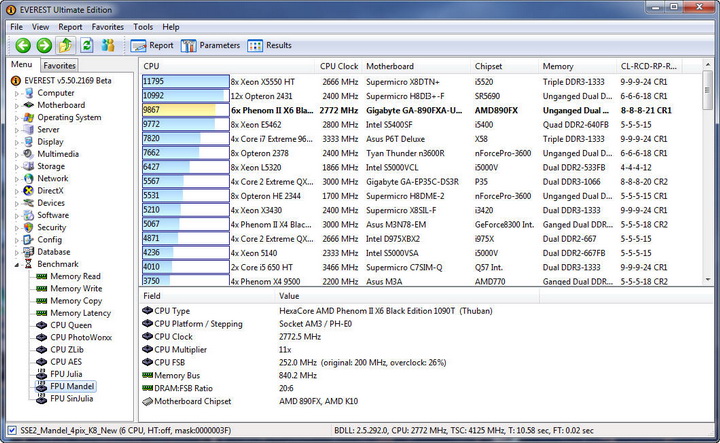Select the Database icon in the tree

pyautogui.click(x=29, y=252)
